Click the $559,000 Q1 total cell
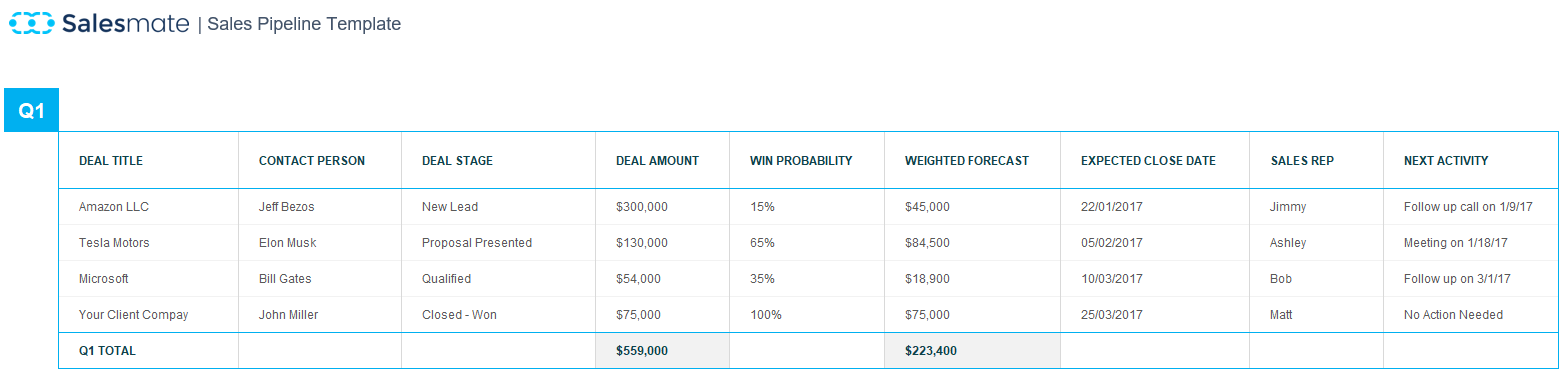This screenshot has width=1563, height=374. click(662, 351)
